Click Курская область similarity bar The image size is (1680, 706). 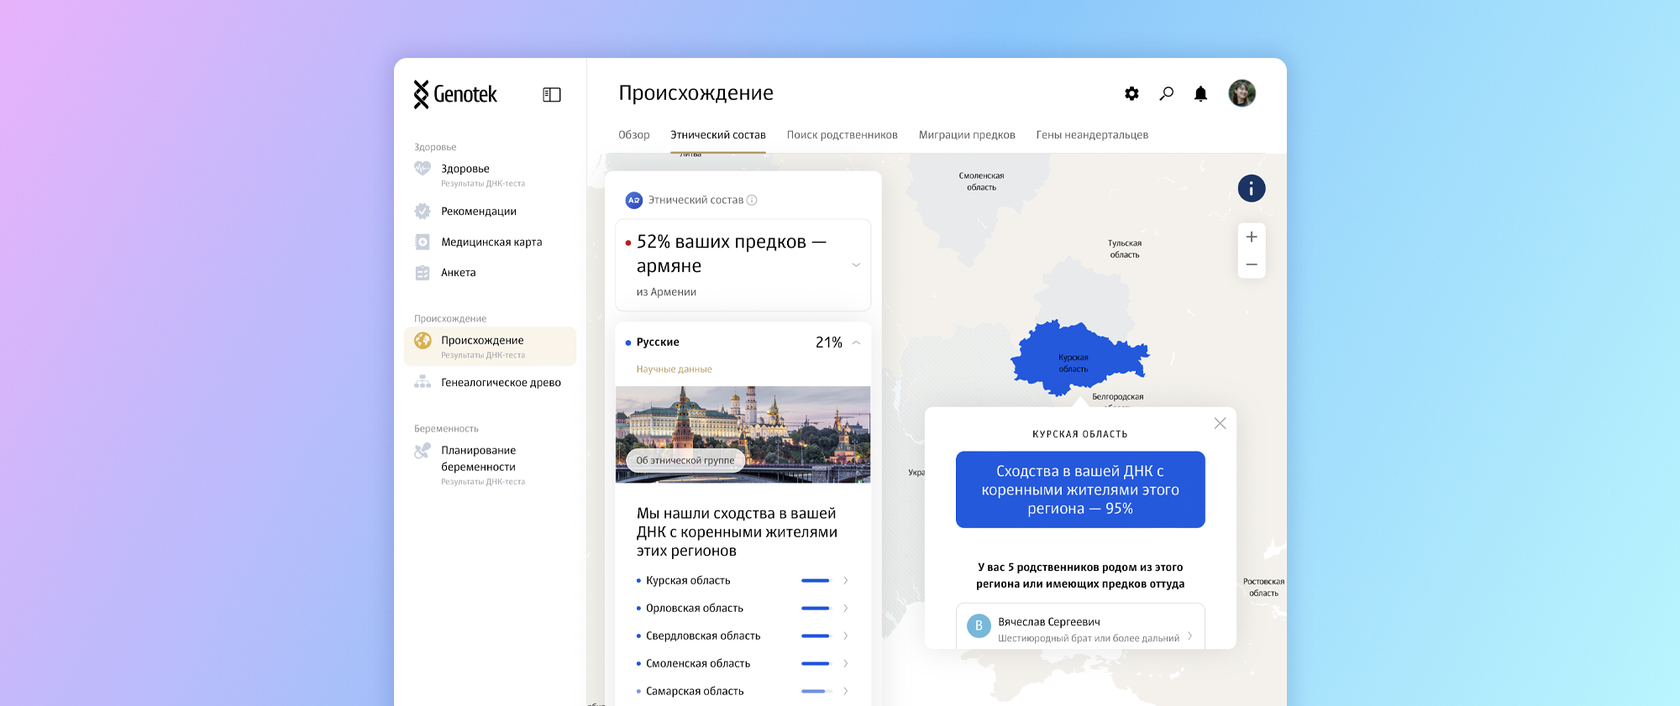(816, 580)
